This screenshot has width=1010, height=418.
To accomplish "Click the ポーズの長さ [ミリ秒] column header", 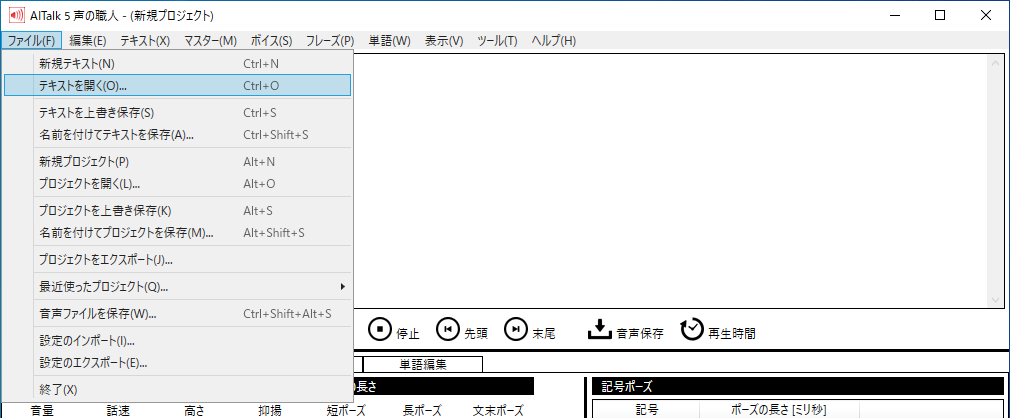I will pyautogui.click(x=779, y=410).
